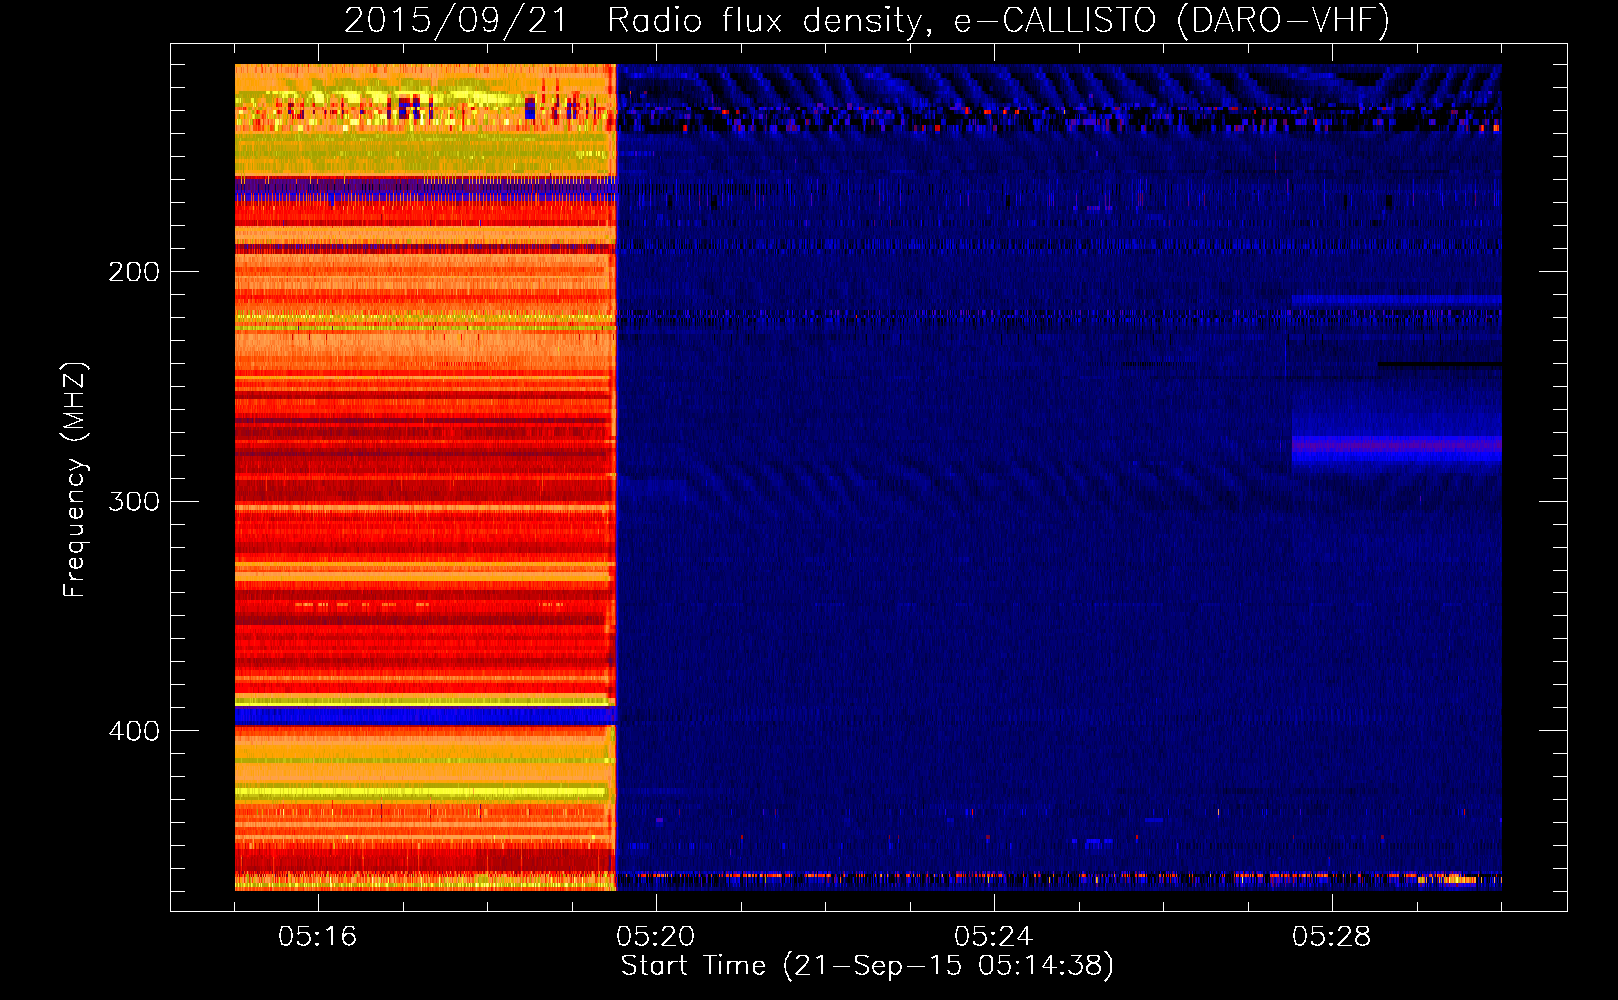Click the bright purple-red emission band near 280 MHz
The image size is (1618, 1000).
click(1396, 445)
